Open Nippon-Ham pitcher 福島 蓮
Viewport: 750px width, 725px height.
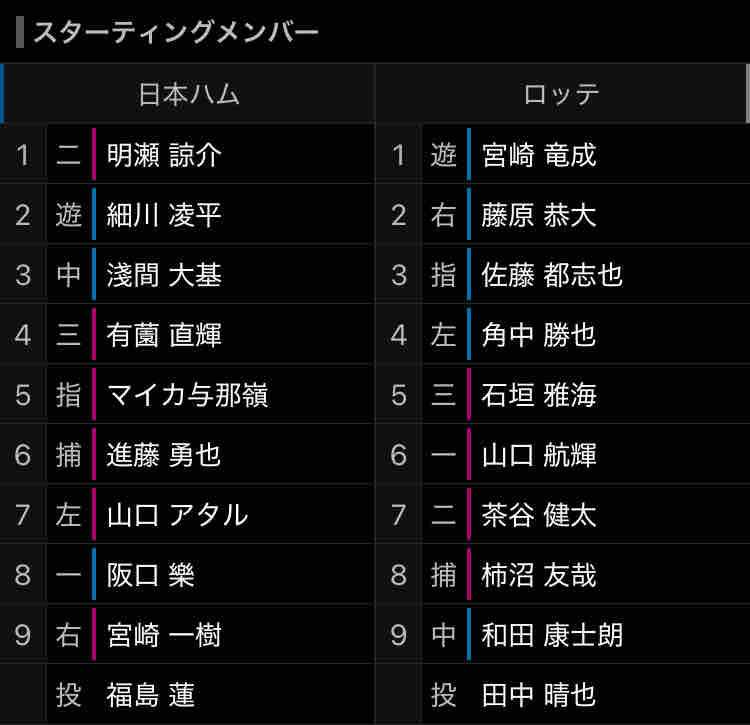150,695
